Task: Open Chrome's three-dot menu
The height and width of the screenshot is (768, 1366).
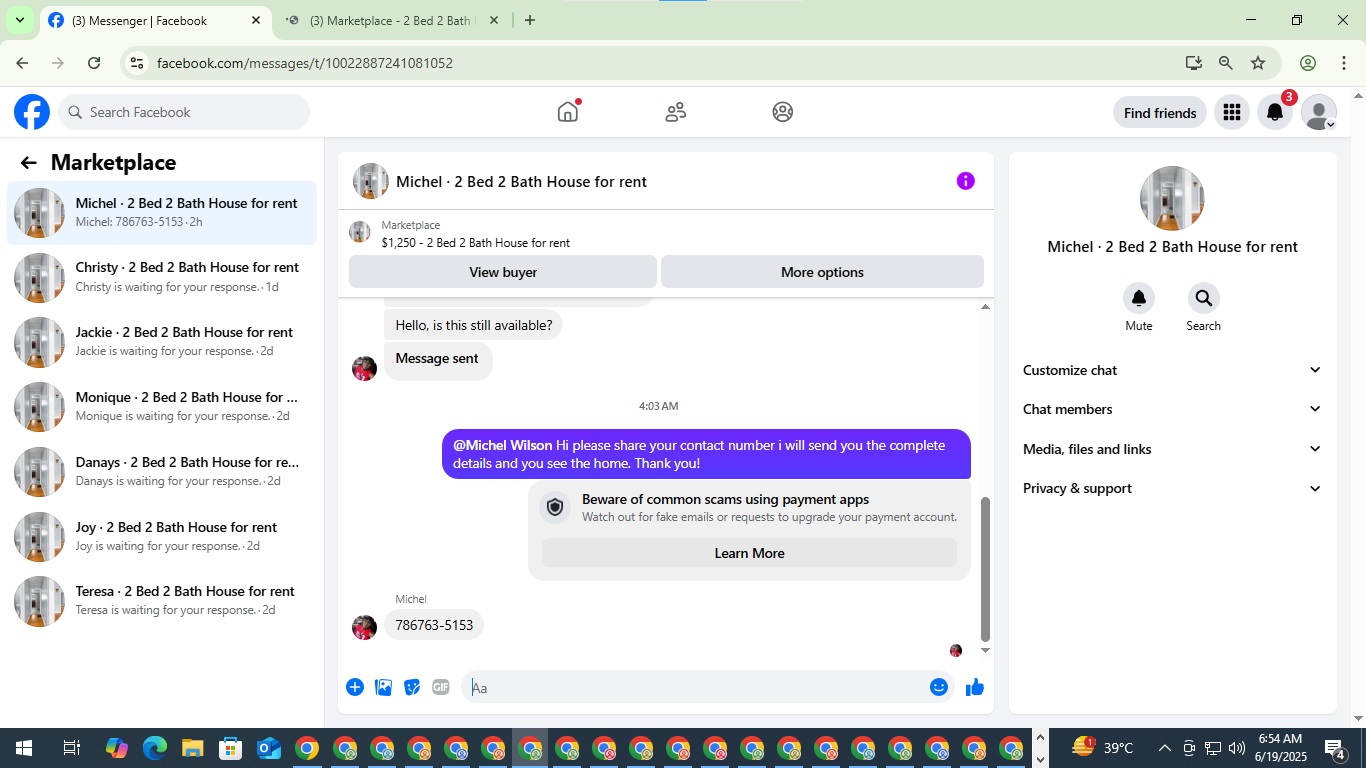Action: (1343, 63)
